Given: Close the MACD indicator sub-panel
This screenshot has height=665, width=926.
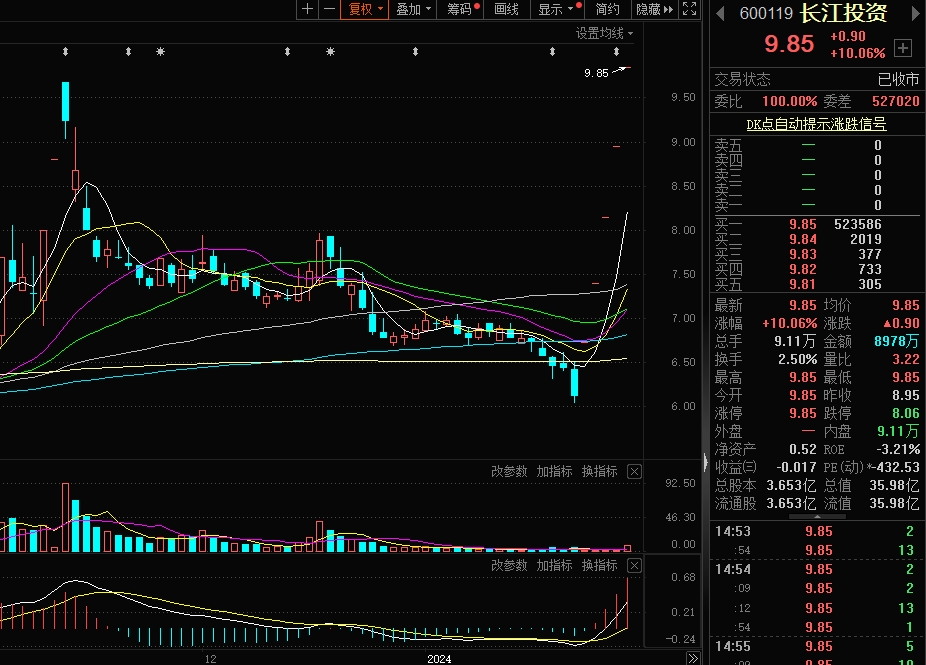Looking at the screenshot, I should tap(634, 566).
